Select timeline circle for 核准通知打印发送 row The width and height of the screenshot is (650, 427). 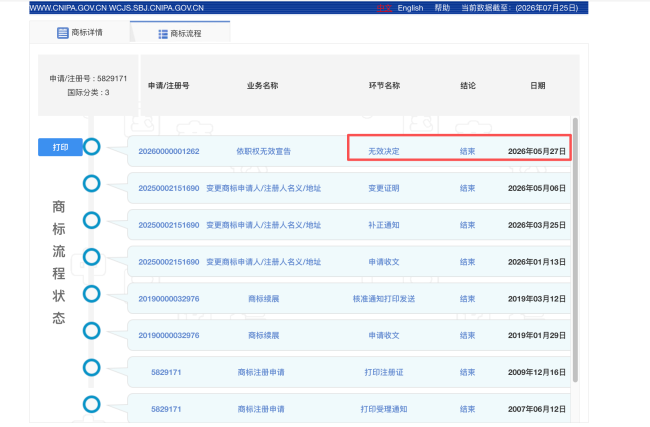click(92, 294)
